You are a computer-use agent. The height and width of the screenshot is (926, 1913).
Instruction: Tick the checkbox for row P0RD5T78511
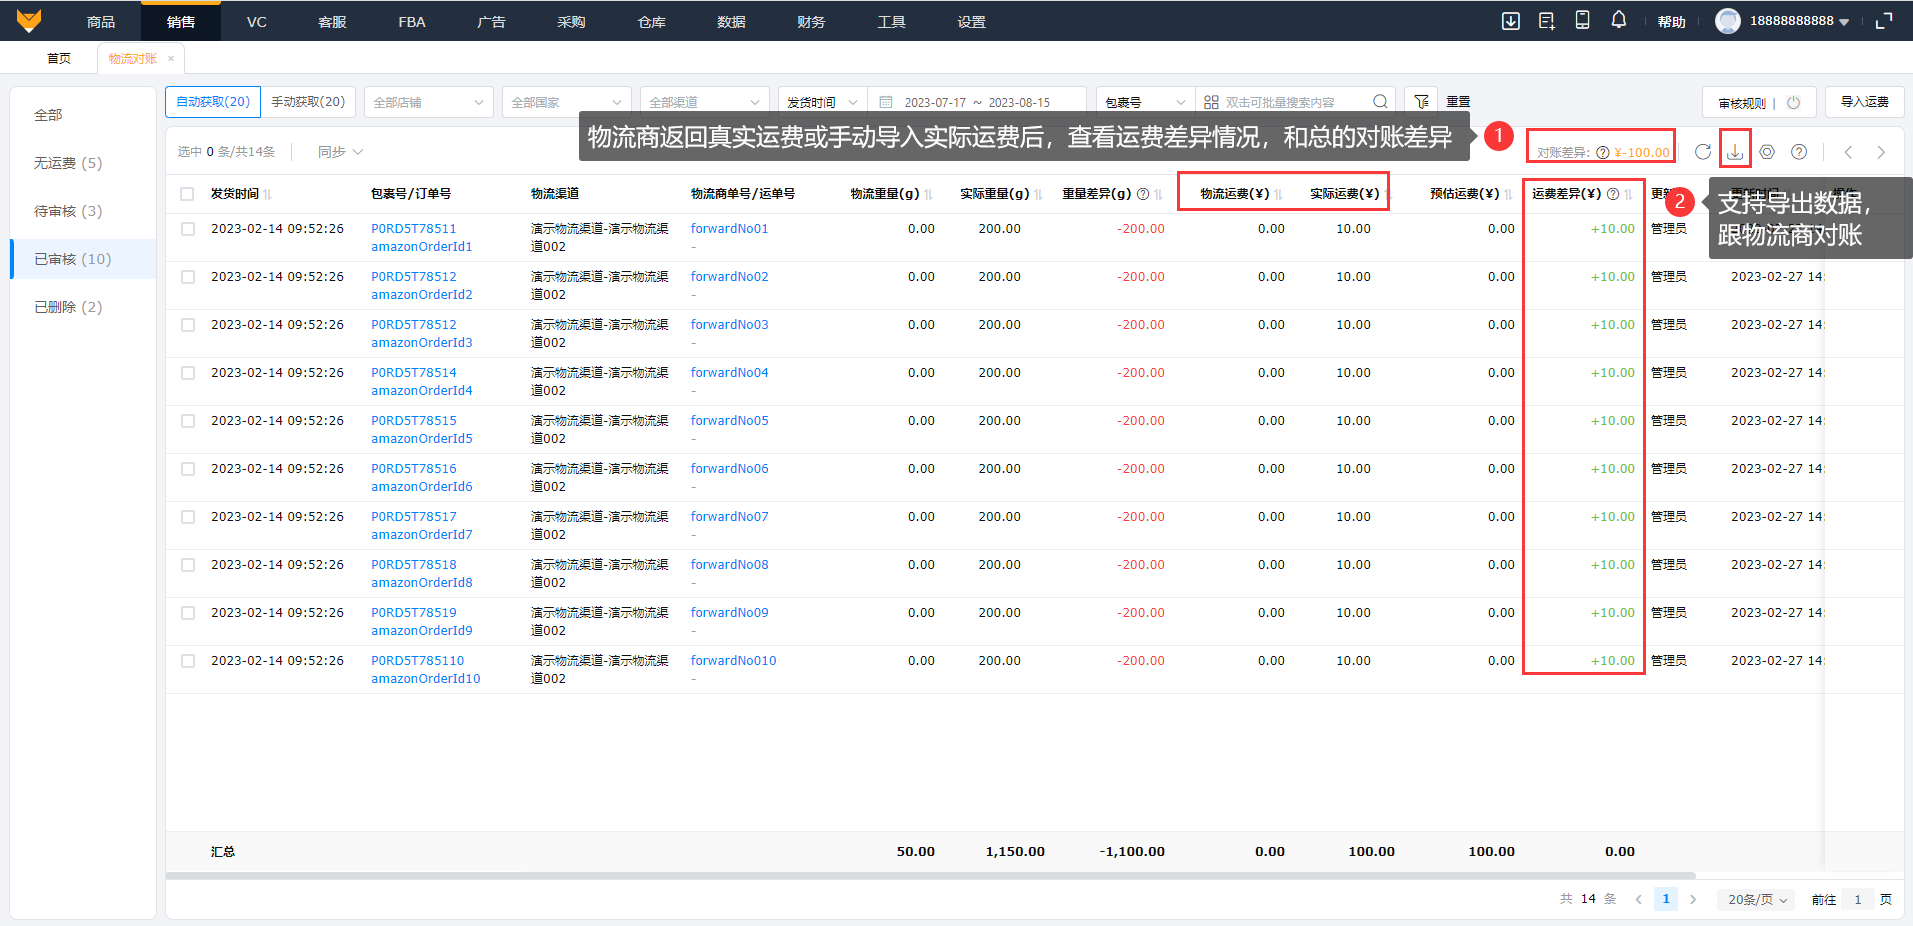pyautogui.click(x=187, y=229)
